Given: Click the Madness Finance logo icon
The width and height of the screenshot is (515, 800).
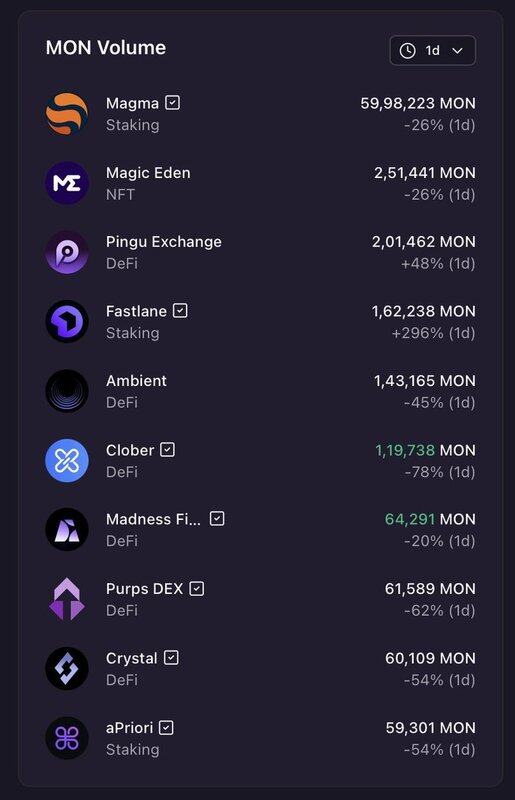Looking at the screenshot, I should tap(67, 530).
